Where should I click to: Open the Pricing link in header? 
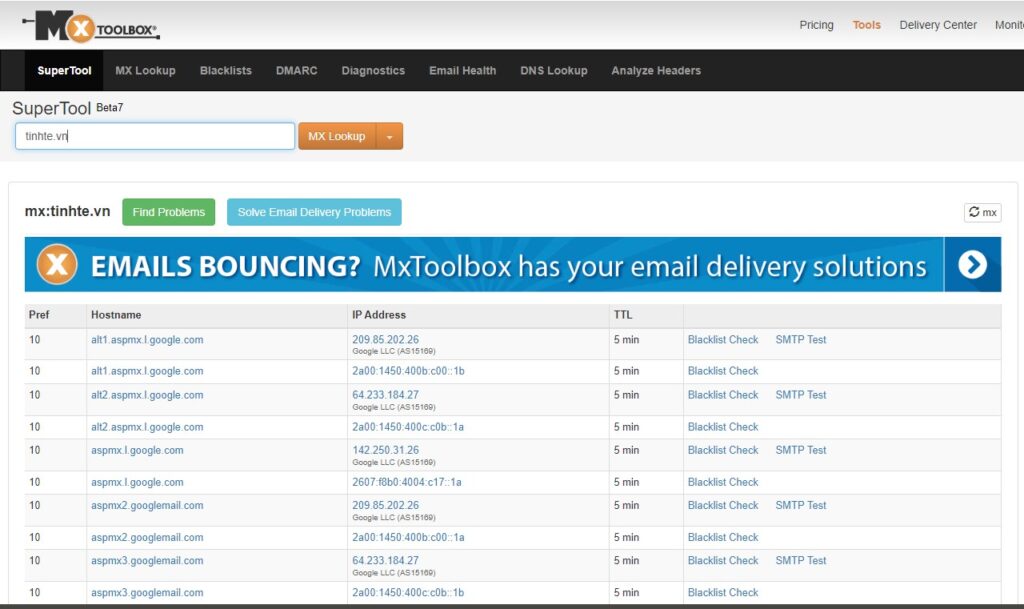[816, 25]
